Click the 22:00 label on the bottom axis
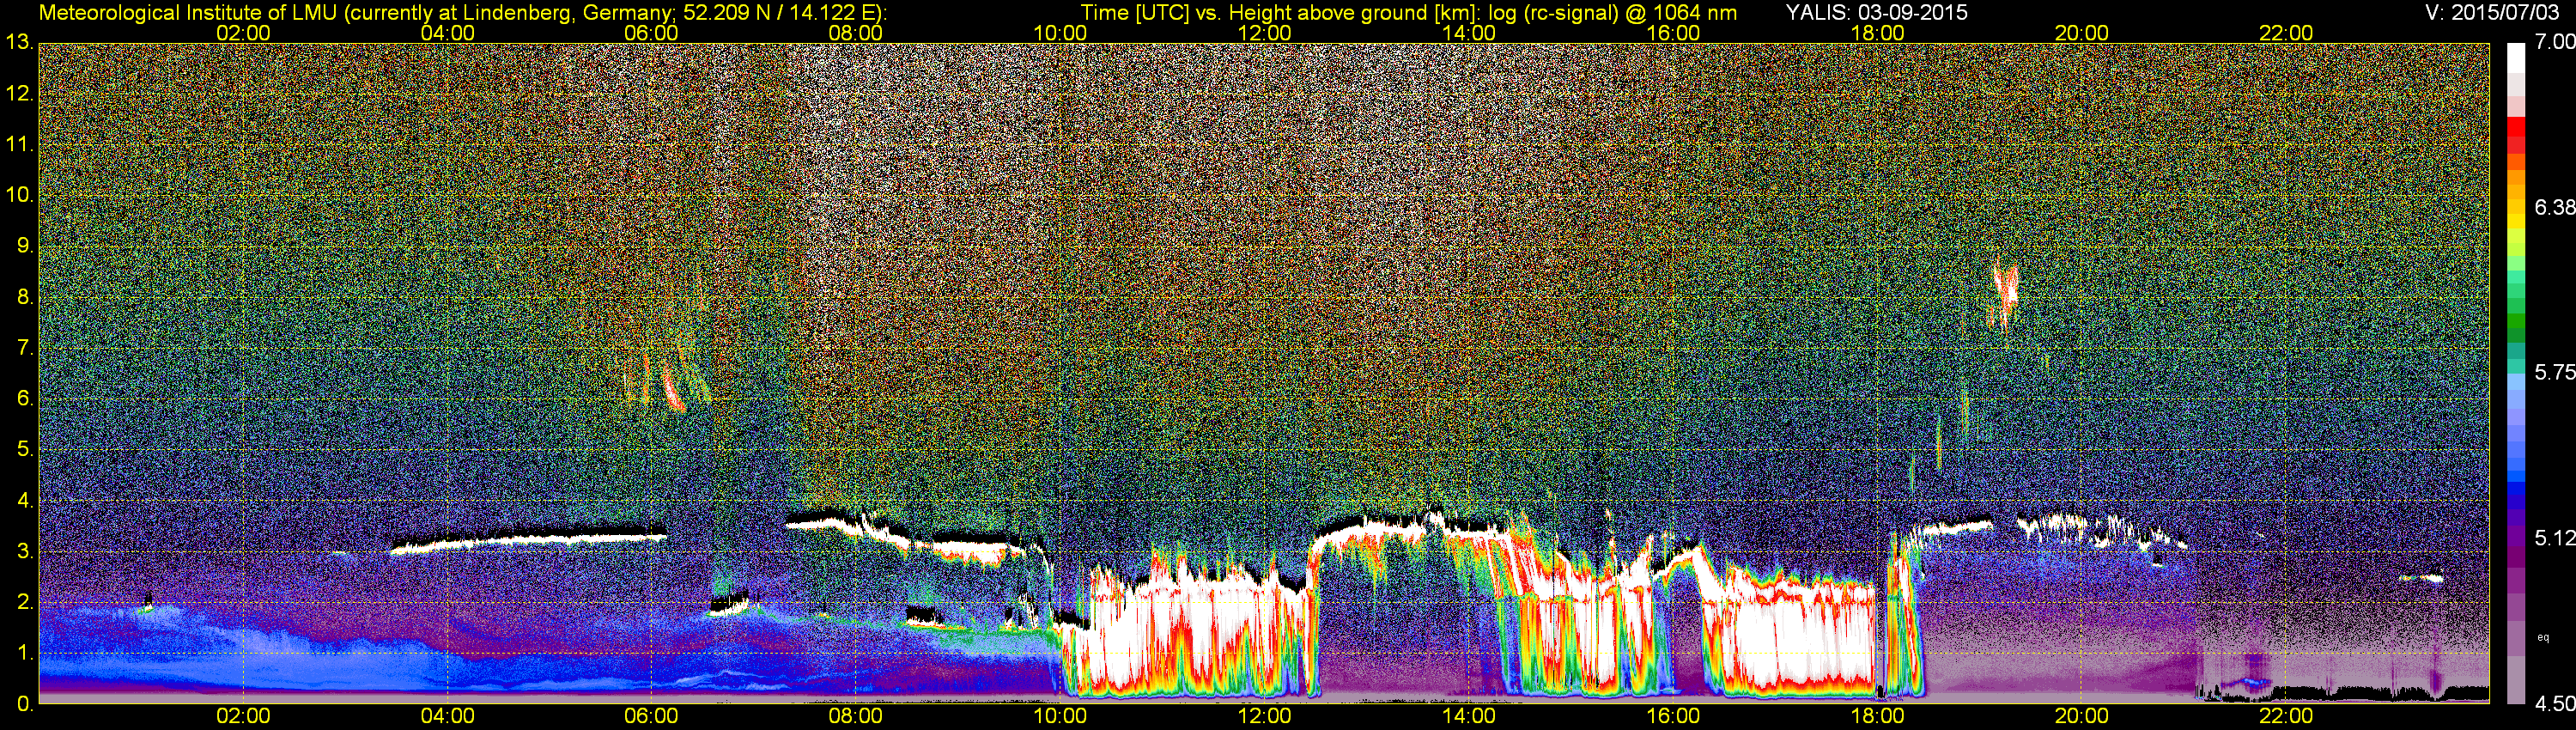Image resolution: width=2576 pixels, height=730 pixels. click(x=2286, y=717)
